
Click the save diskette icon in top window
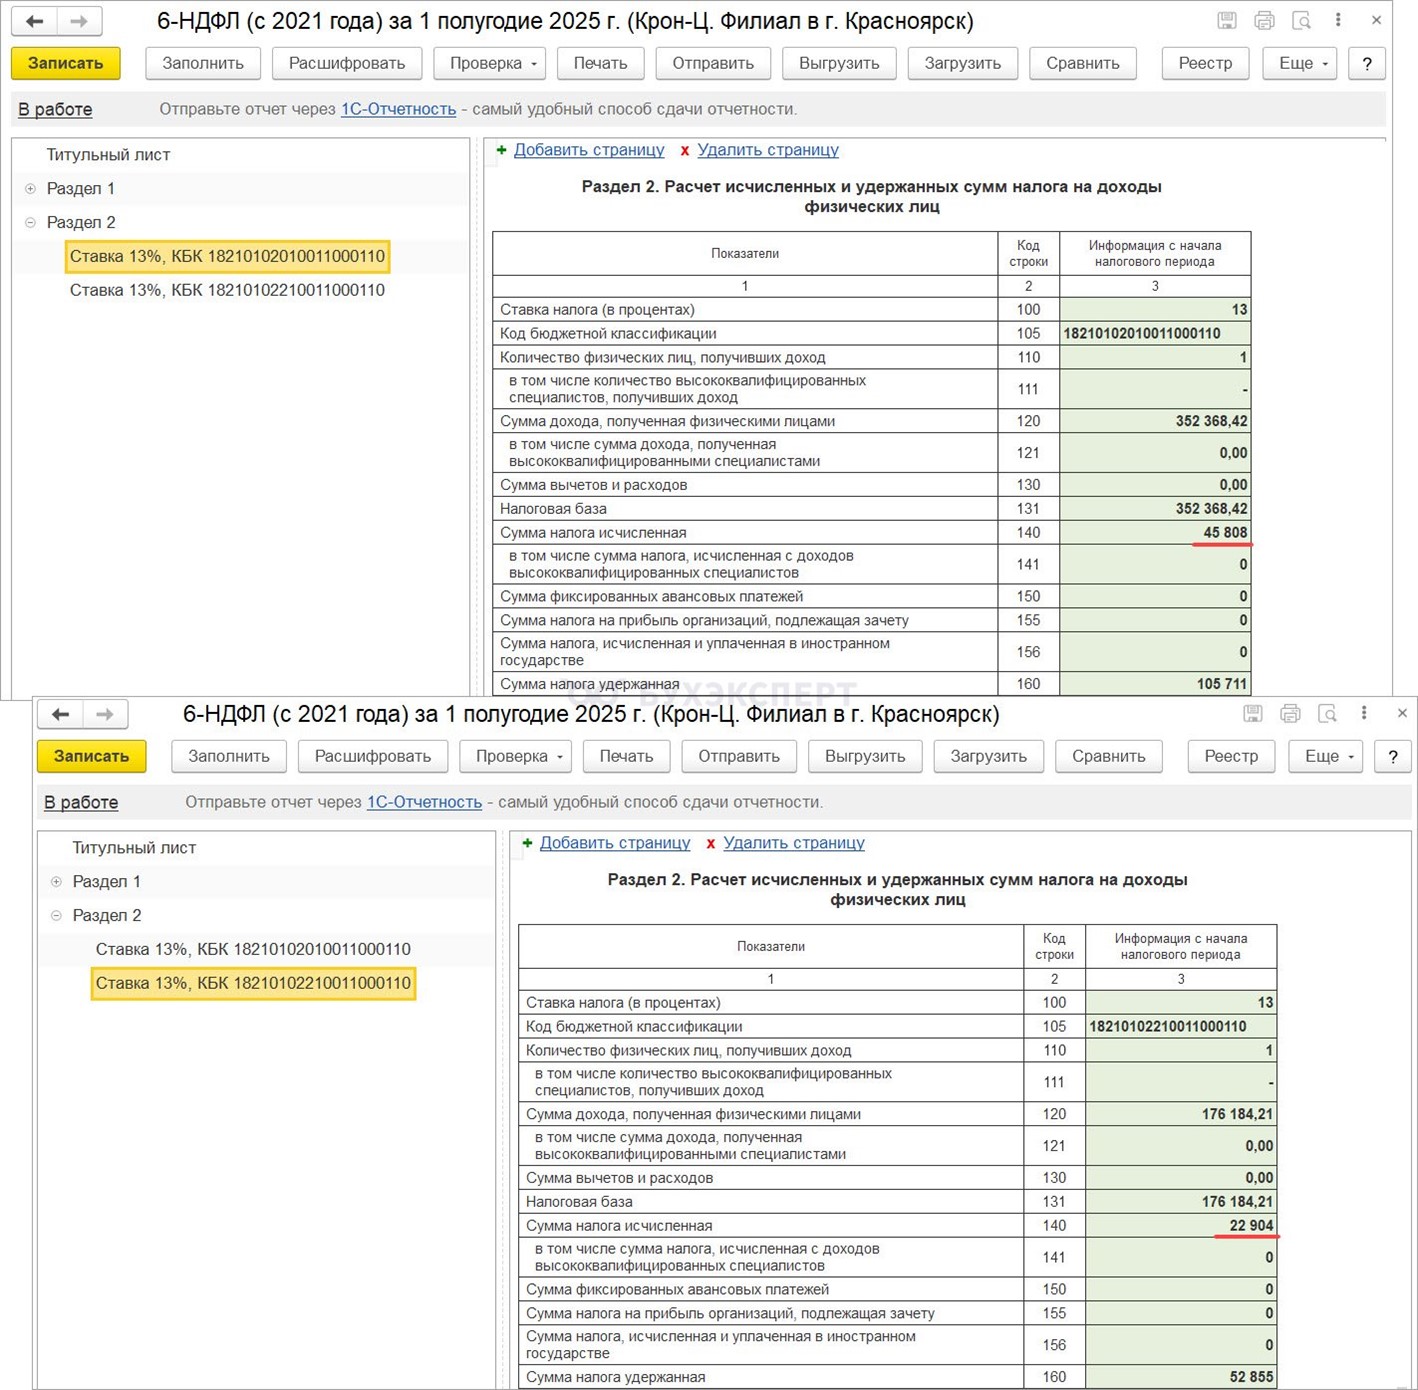[1227, 21]
